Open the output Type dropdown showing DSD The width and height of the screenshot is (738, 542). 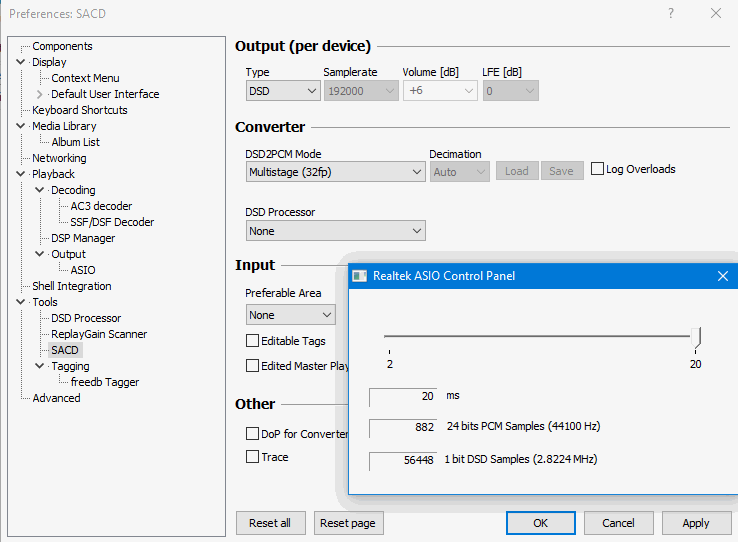click(283, 91)
